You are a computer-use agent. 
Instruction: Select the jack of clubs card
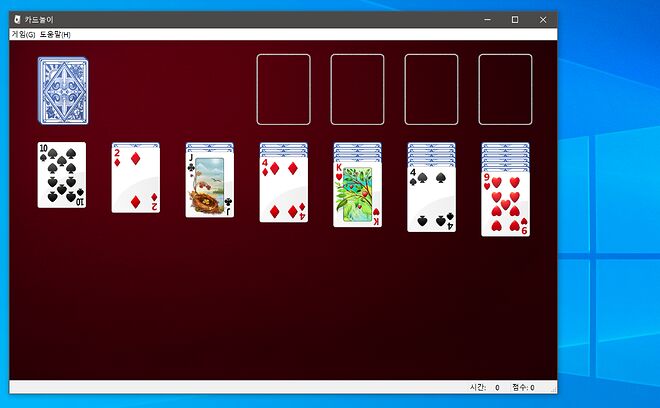point(210,184)
